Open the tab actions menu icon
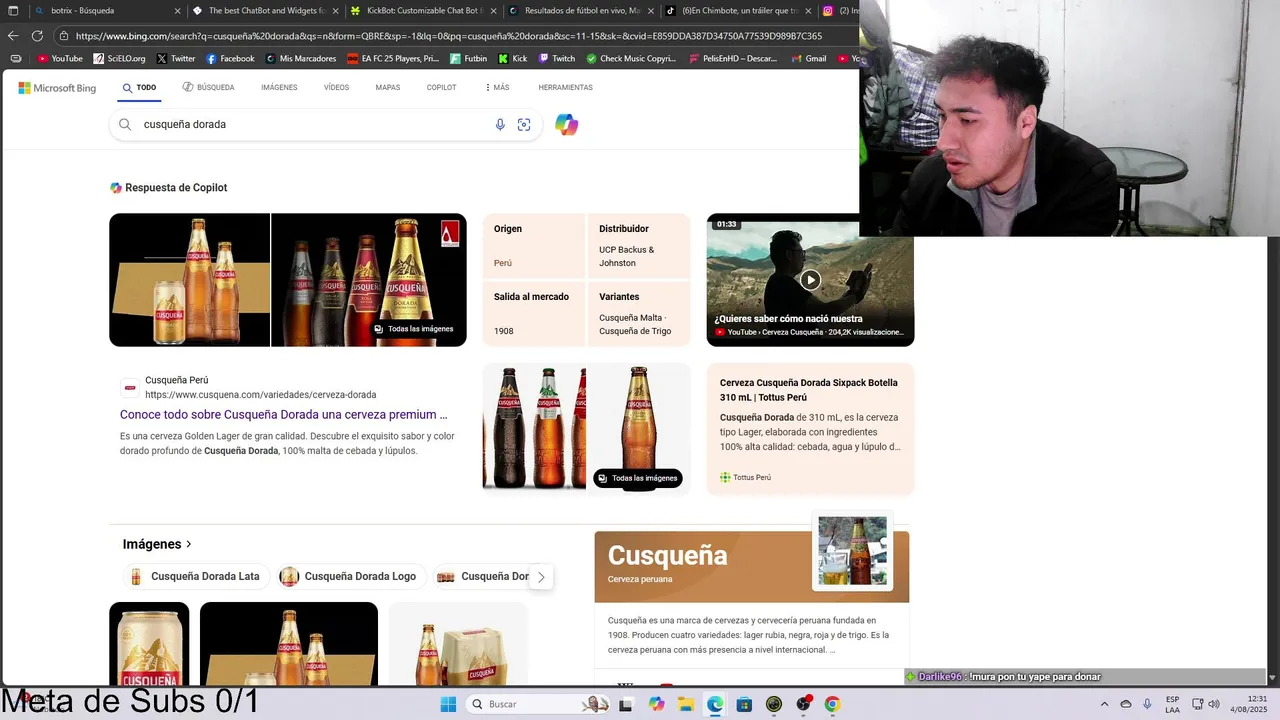Screen dimensions: 1280x720 point(13,11)
